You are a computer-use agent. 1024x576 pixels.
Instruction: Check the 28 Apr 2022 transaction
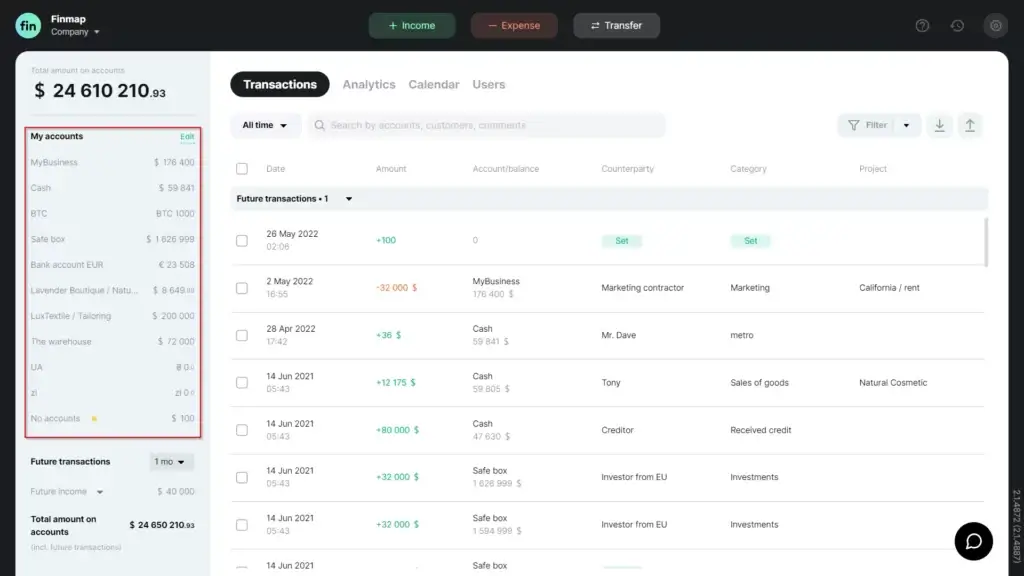tap(242, 335)
